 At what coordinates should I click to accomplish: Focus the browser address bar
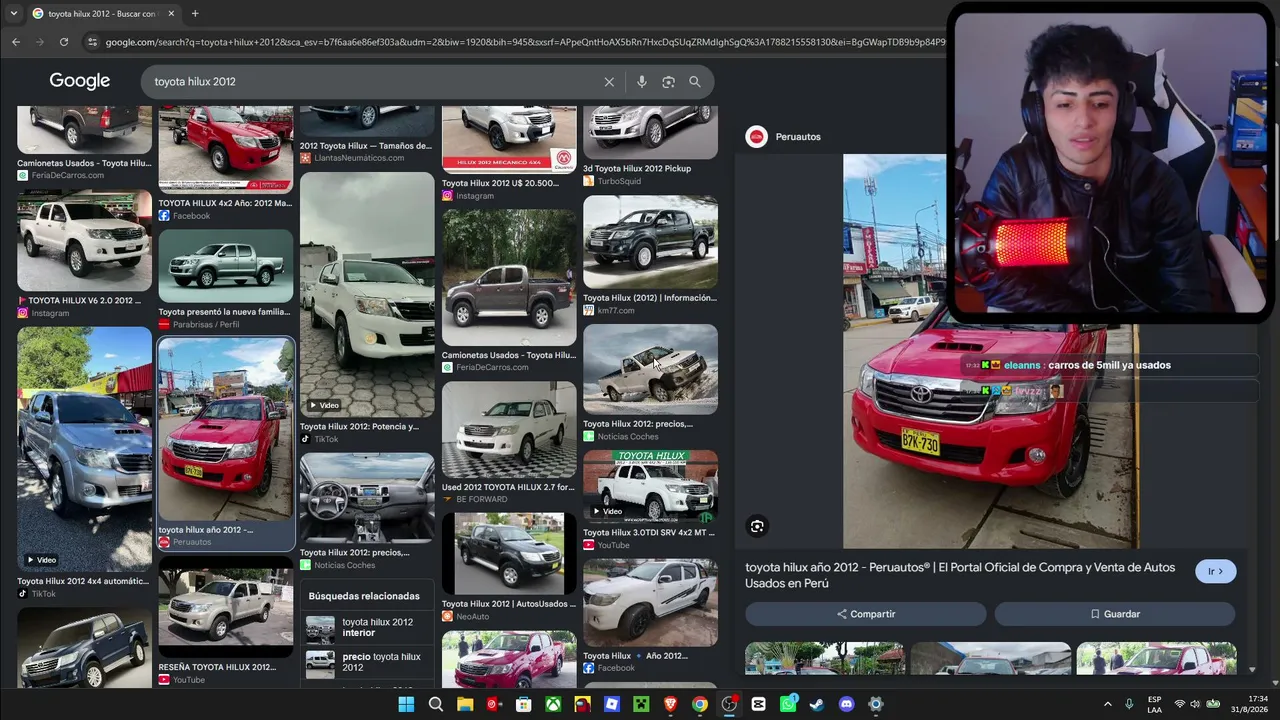(x=525, y=42)
